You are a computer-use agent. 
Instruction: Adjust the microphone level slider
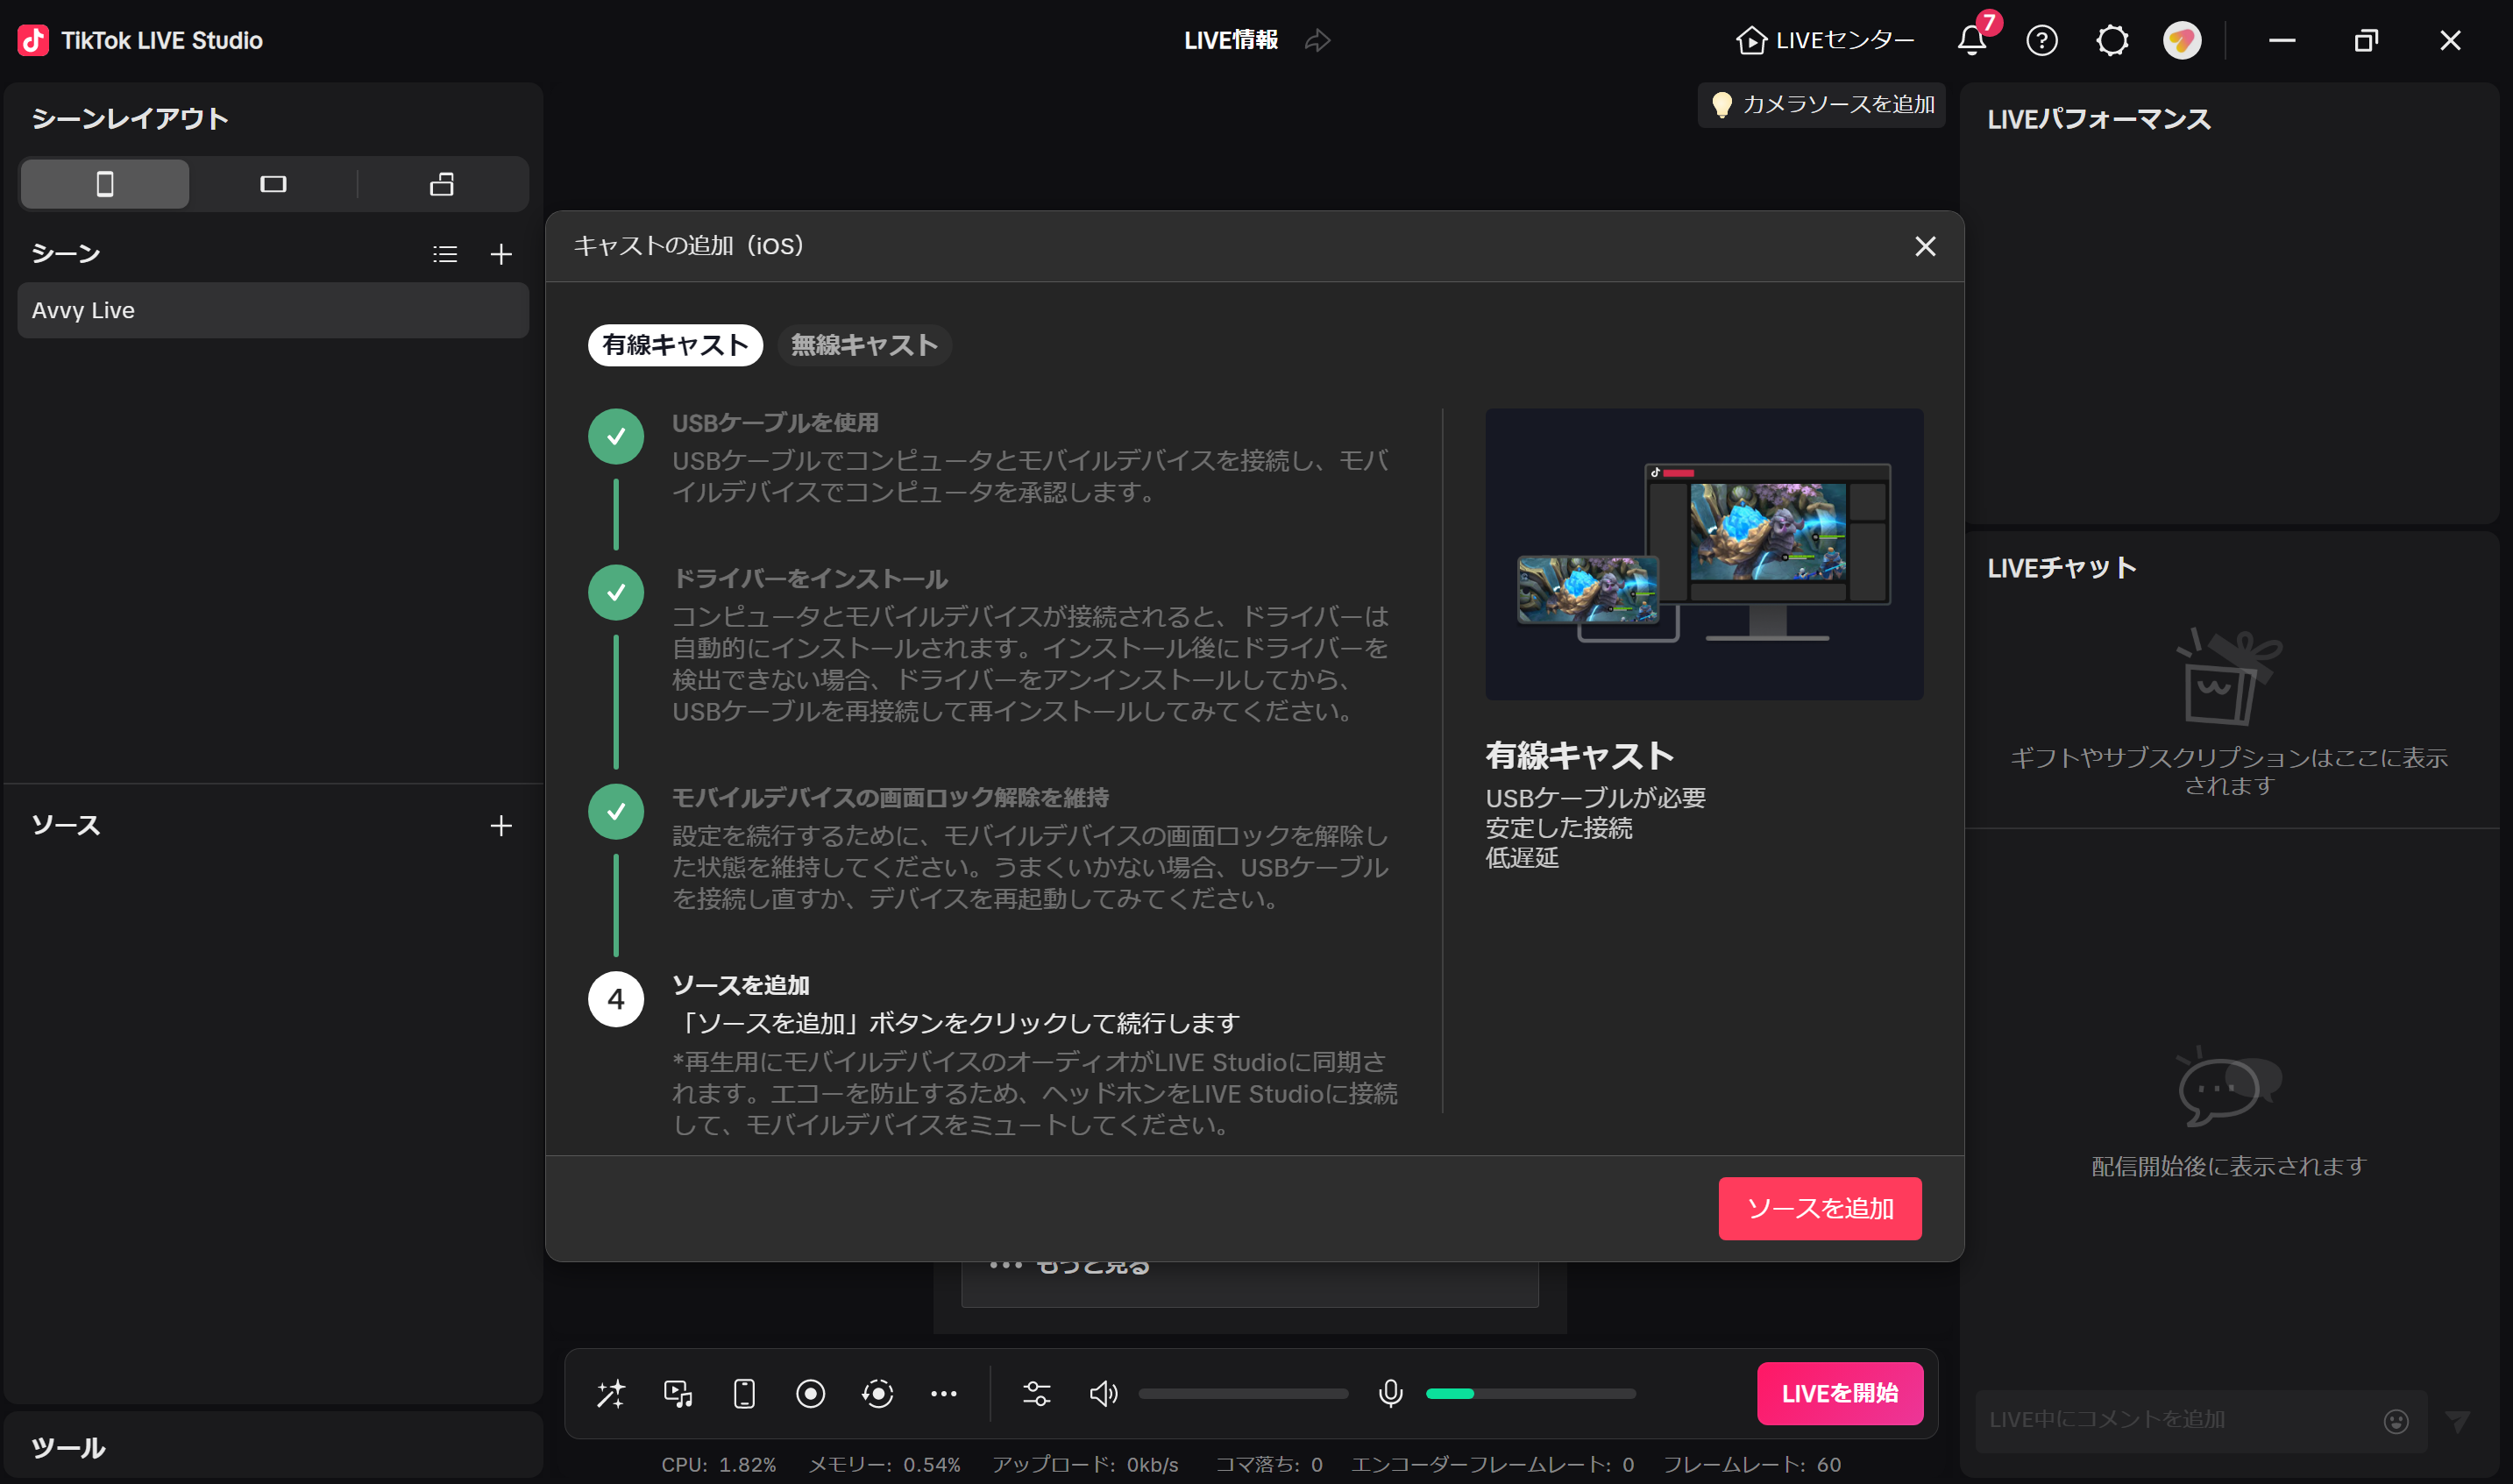pos(1530,1394)
